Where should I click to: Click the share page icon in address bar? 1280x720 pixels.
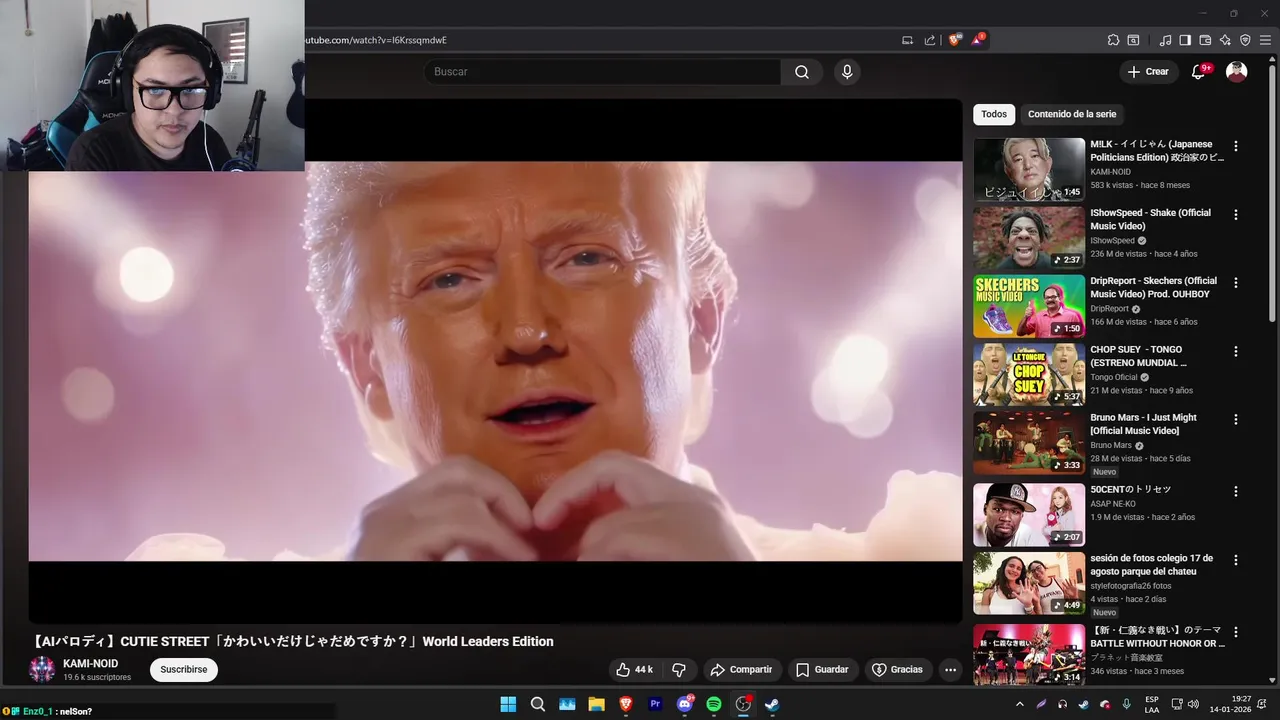(x=930, y=40)
